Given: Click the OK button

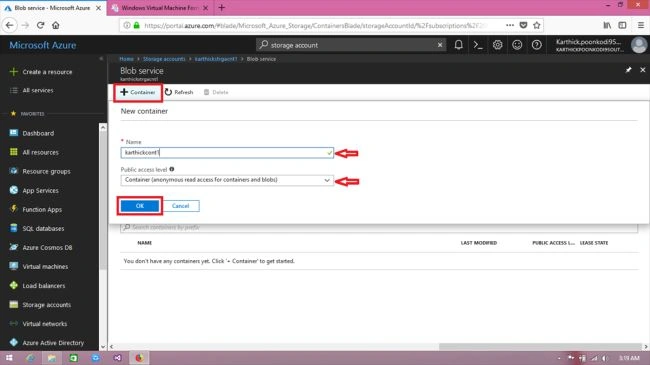Looking at the screenshot, I should pyautogui.click(x=140, y=206).
